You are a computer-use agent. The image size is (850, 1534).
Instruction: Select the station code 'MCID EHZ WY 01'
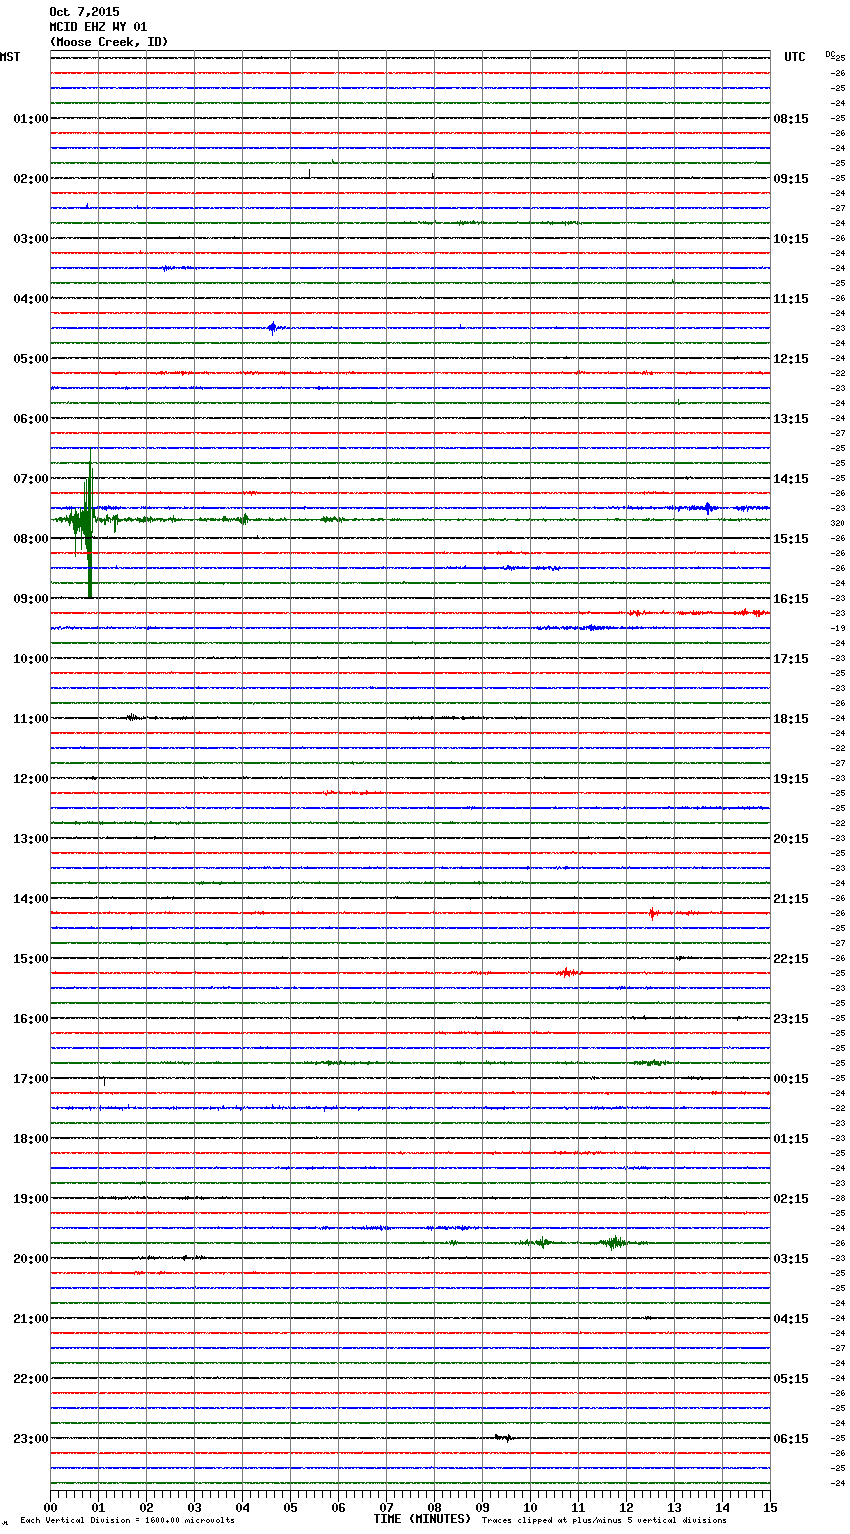(x=98, y=27)
